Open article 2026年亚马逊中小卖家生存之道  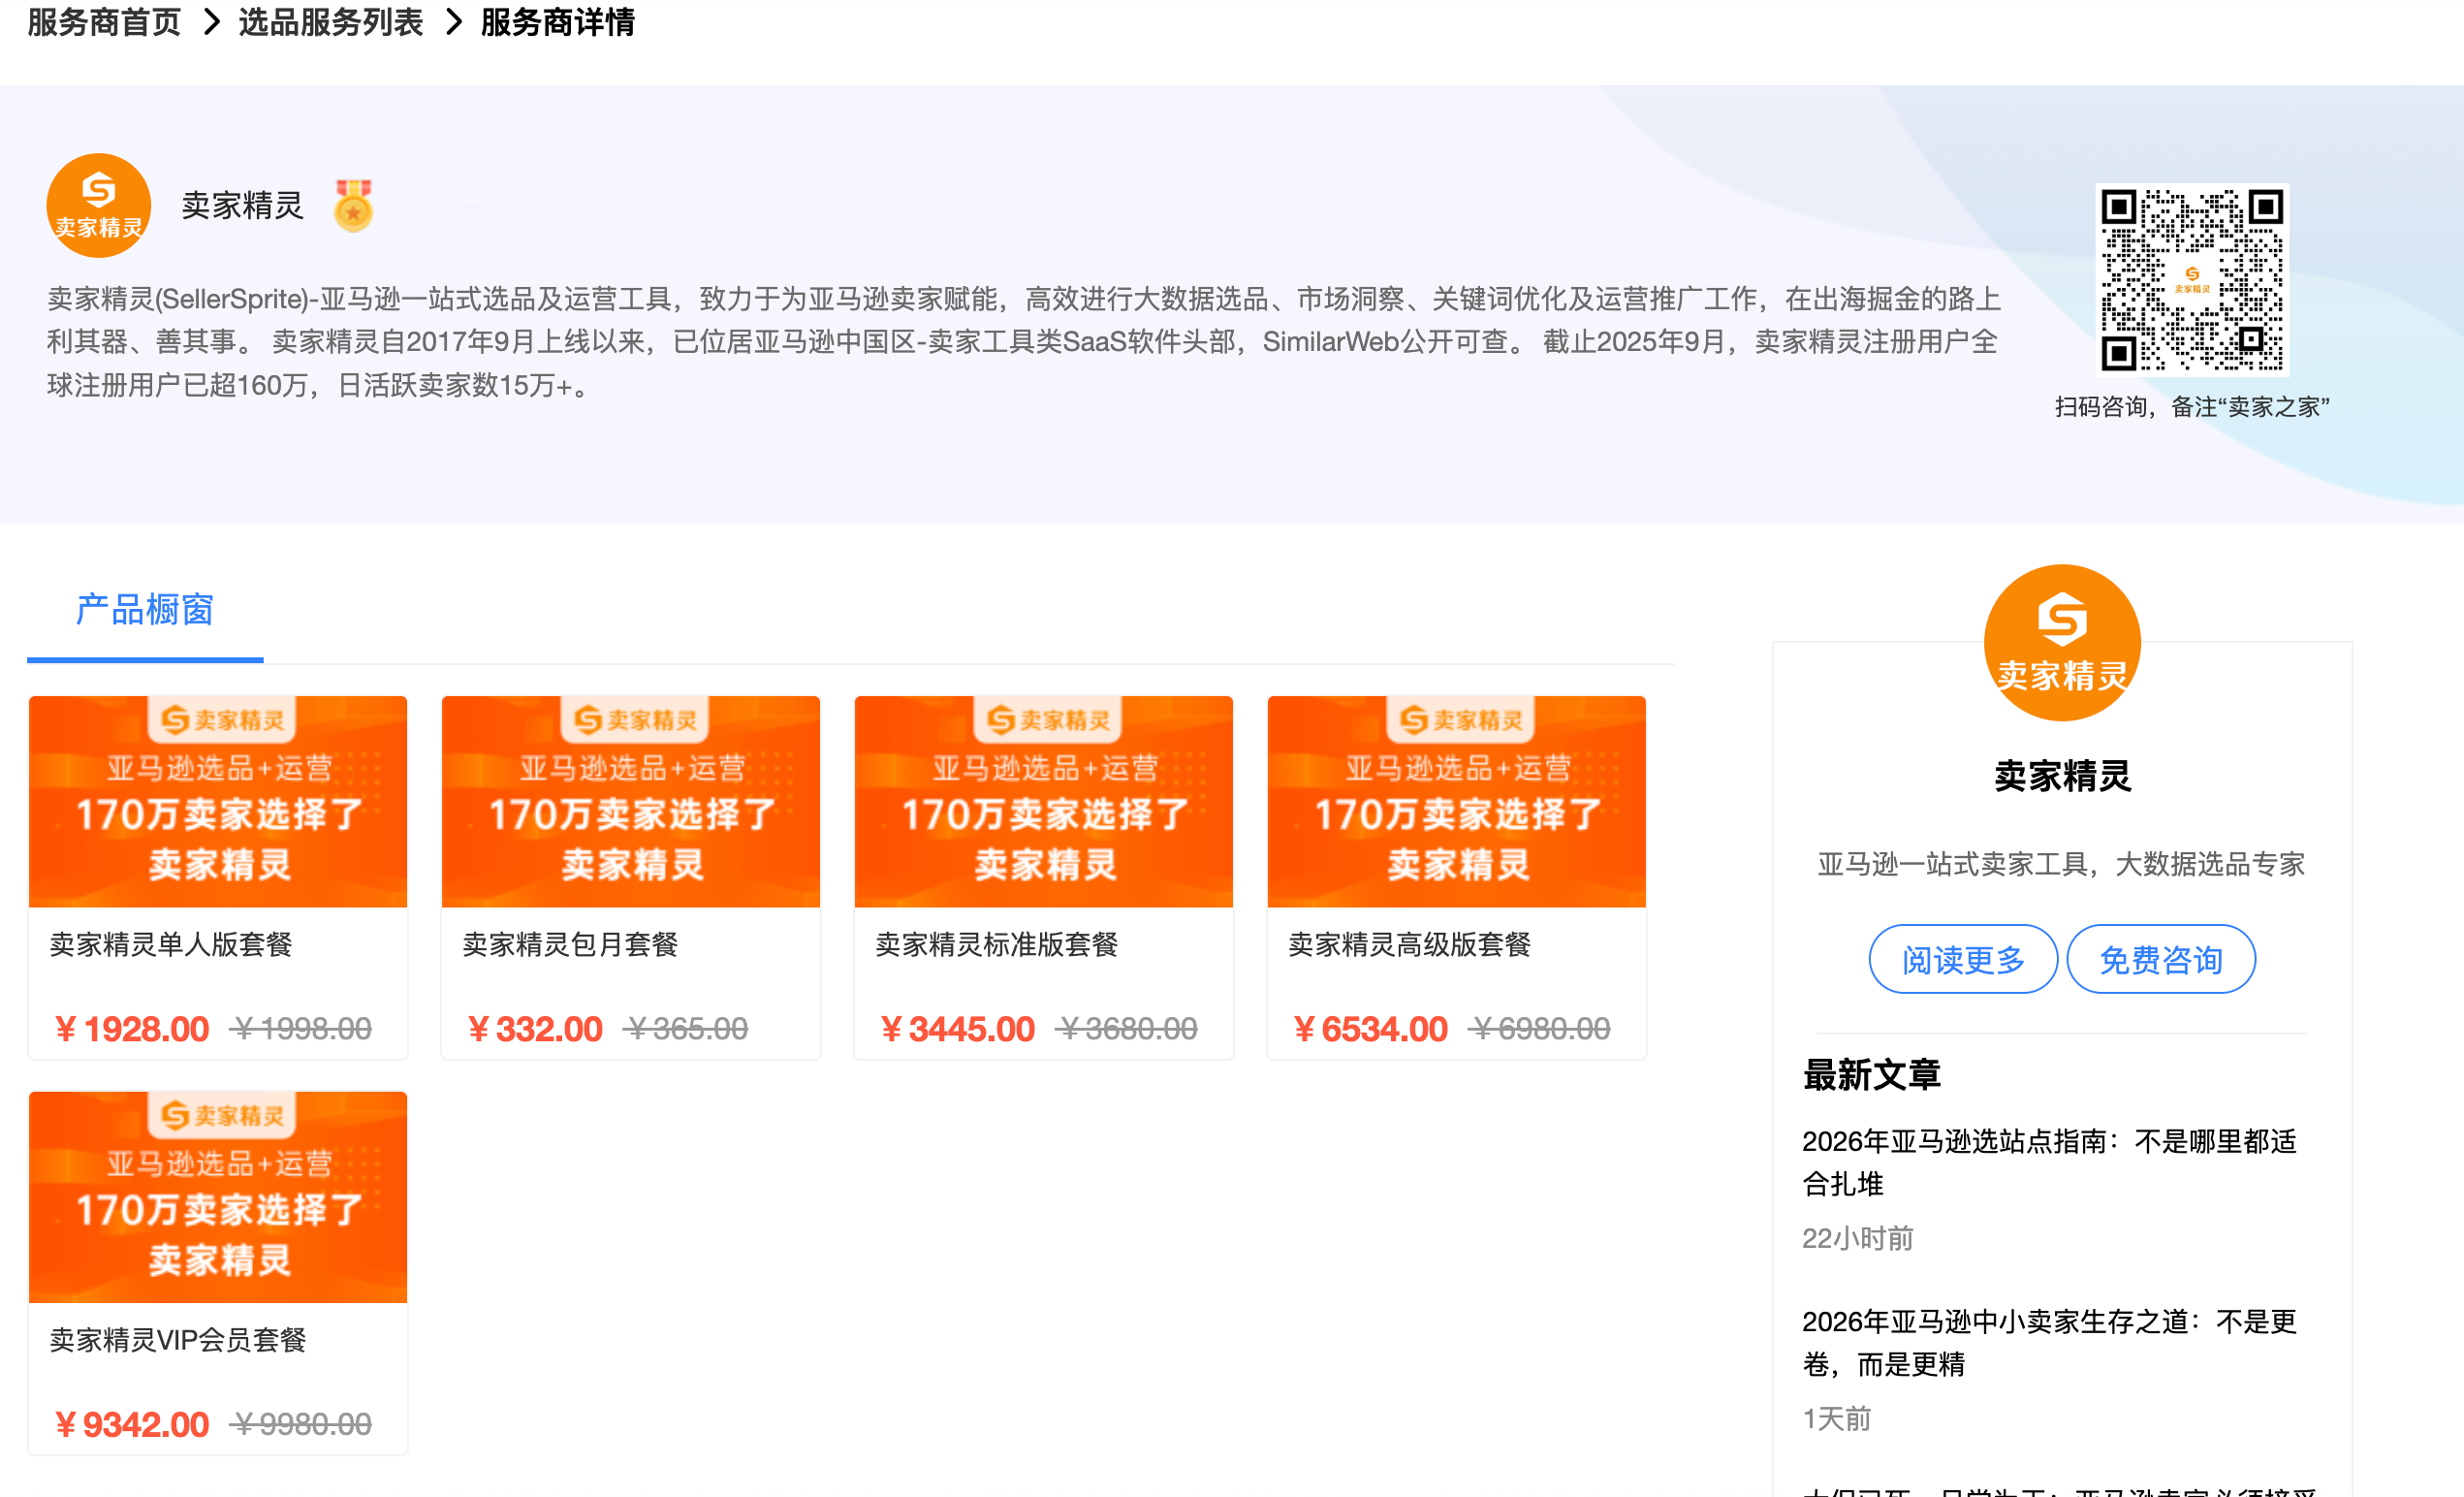coord(2049,1342)
